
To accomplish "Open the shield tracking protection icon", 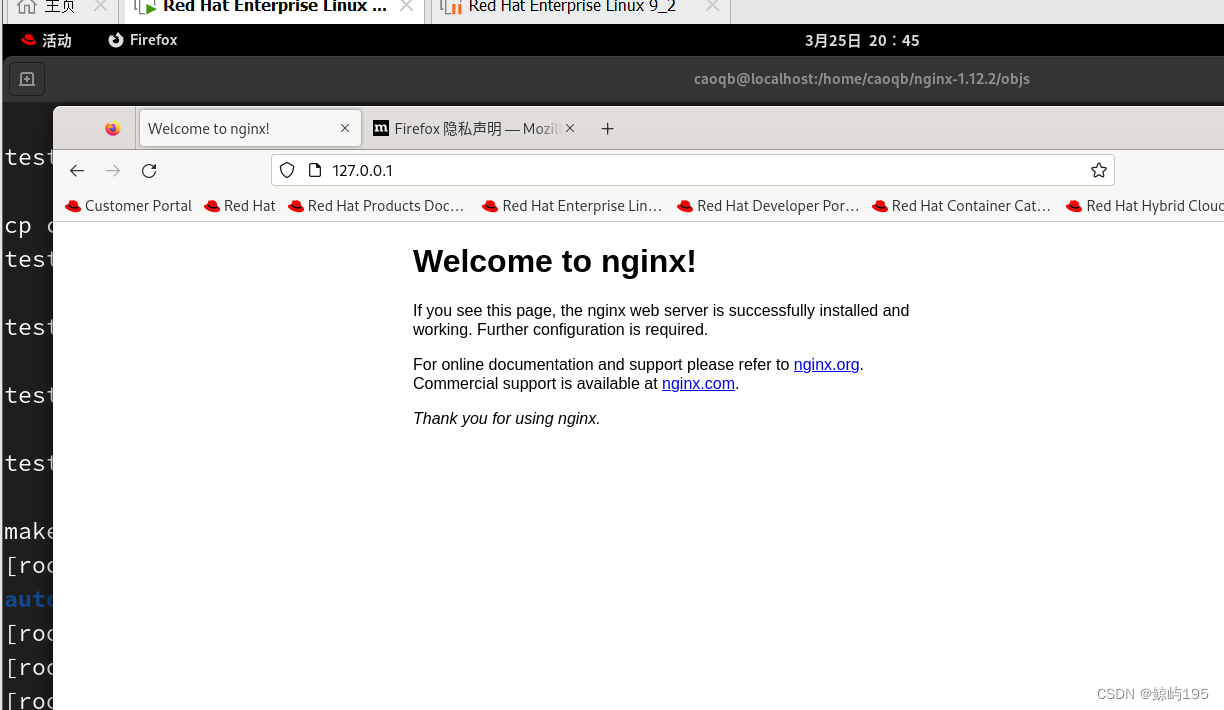I will point(287,170).
